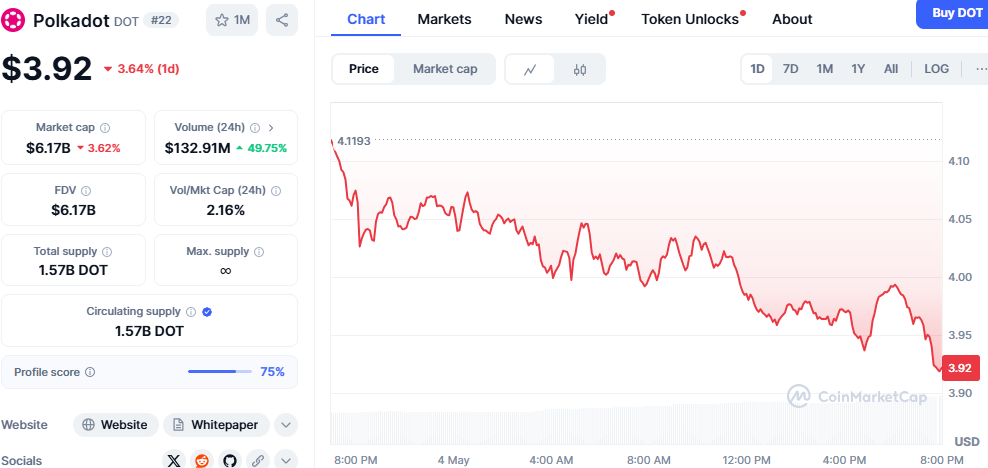Toggle the chart to Market cap
Screen dimensions: 988x468
click(x=445, y=69)
